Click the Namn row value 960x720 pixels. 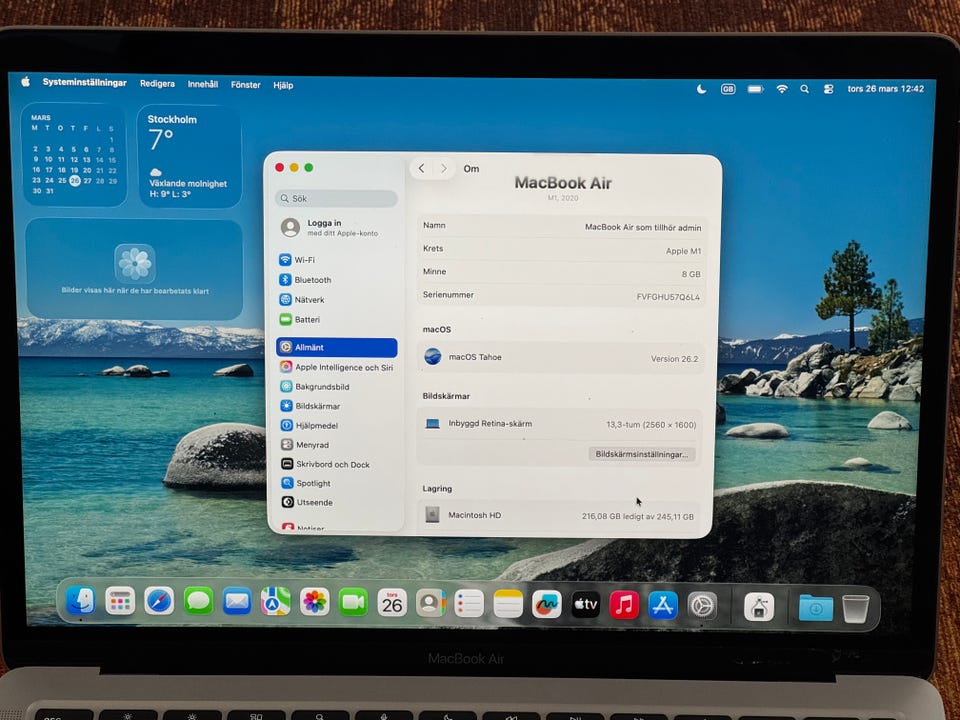click(x=643, y=227)
